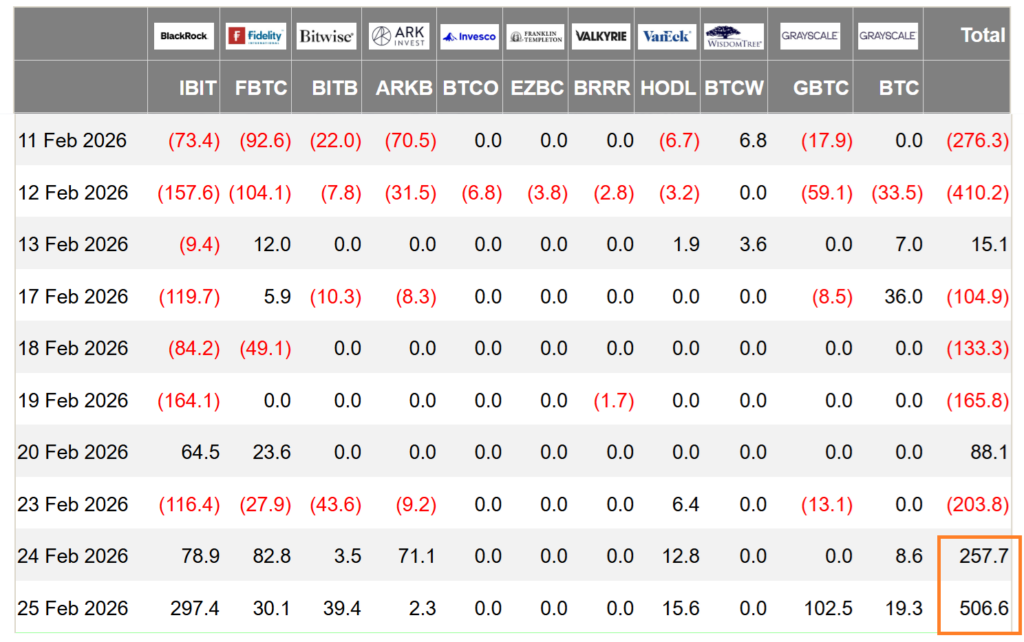Click the Bitwise logo
The width and height of the screenshot is (1024, 642).
tap(327, 37)
